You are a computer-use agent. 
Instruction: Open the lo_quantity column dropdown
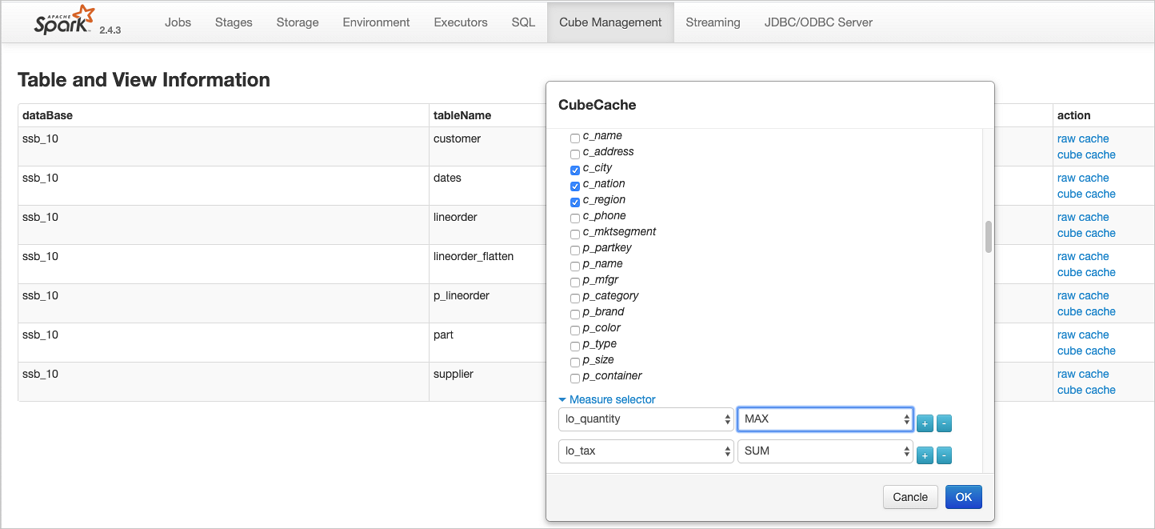click(646, 419)
